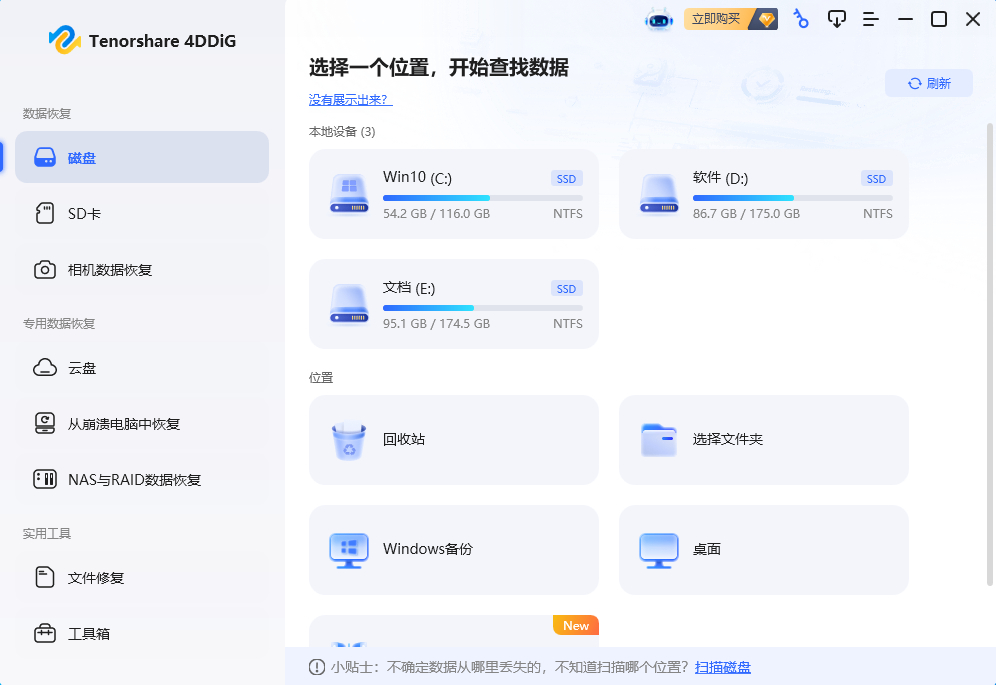Choose 回收站 recycle bin location
996x685 pixels.
point(454,440)
